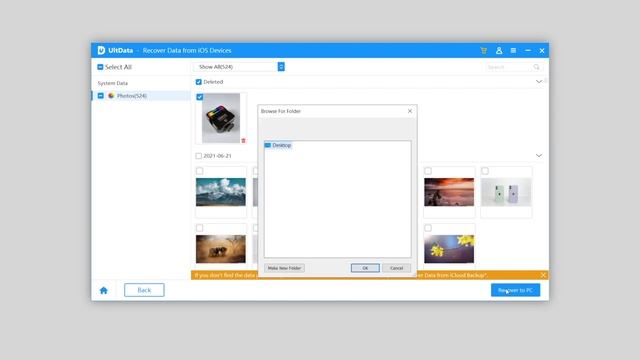Toggle the Select All checkbox
This screenshot has width=640, height=360.
point(100,67)
